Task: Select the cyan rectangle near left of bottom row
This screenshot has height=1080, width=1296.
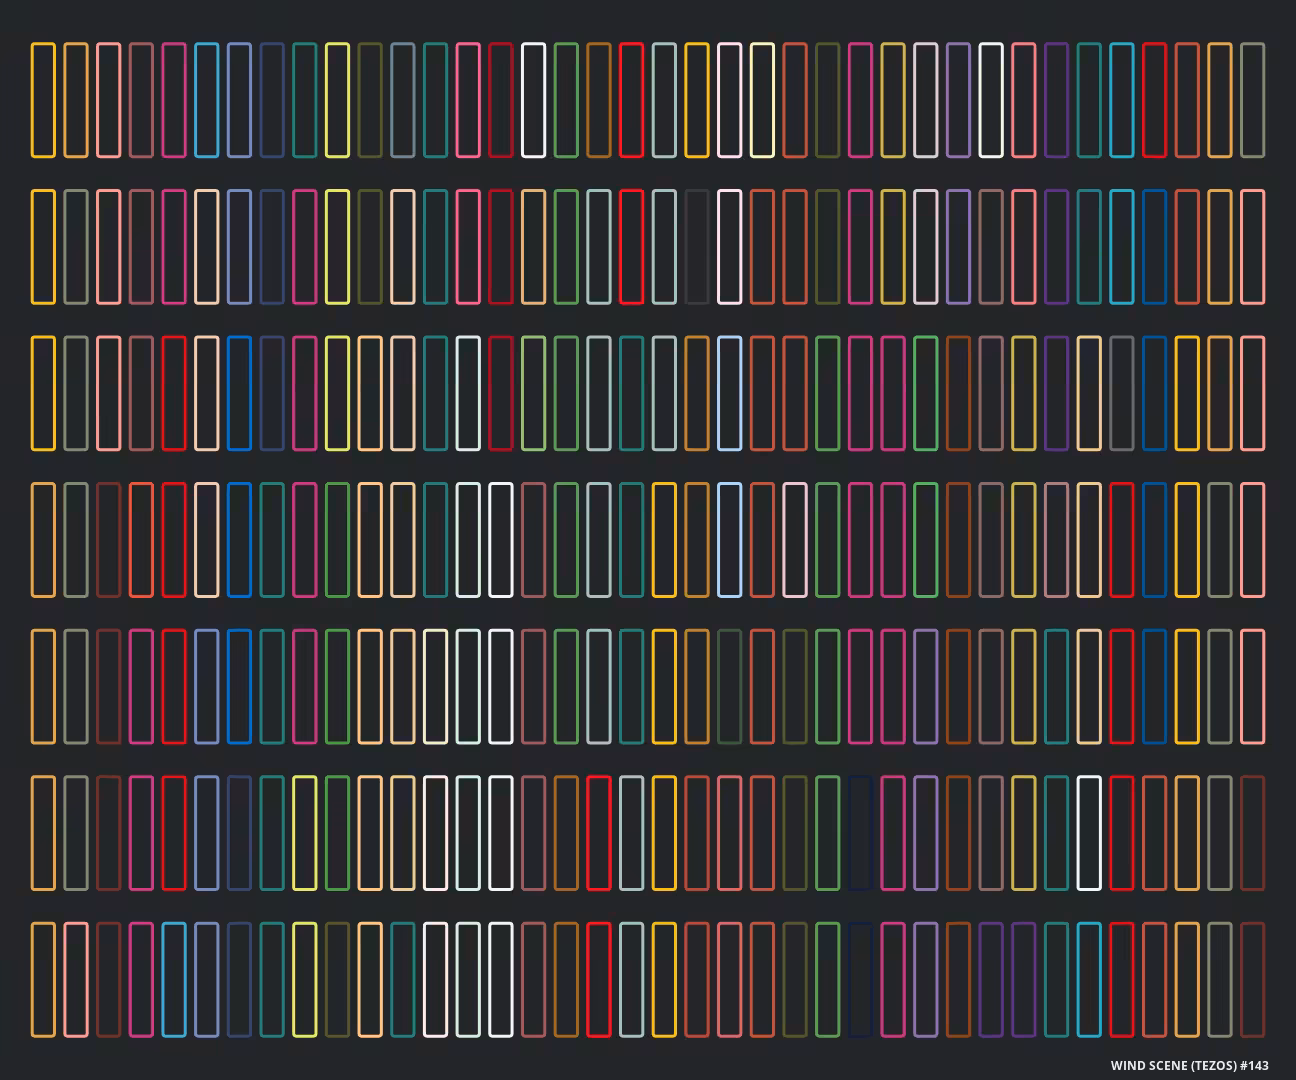Action: coord(174,980)
